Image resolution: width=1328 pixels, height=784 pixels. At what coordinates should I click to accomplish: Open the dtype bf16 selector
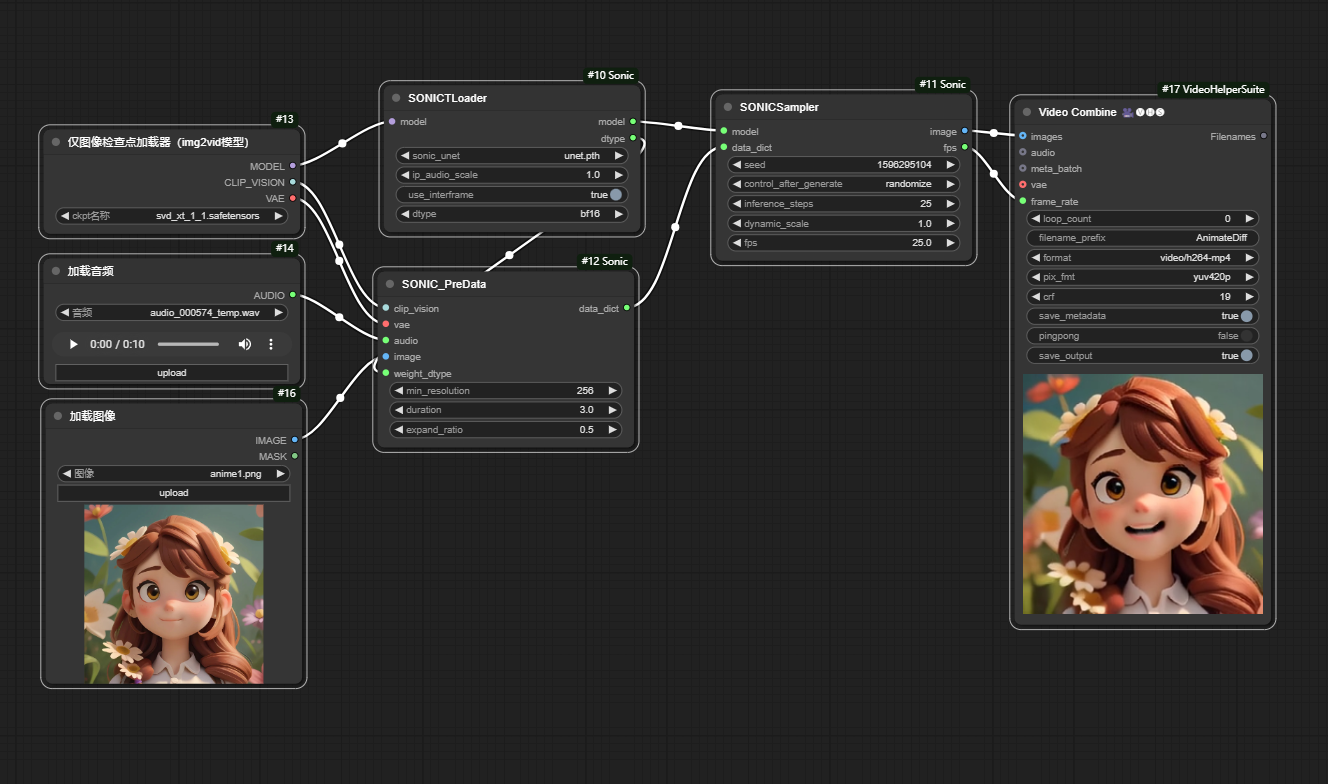coord(512,214)
